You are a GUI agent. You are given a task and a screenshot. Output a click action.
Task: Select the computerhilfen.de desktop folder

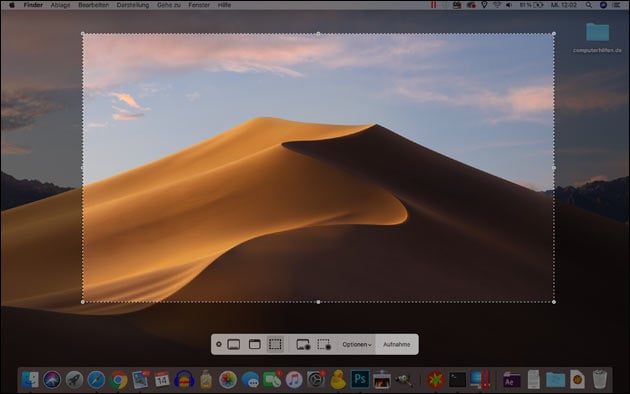tap(597, 38)
